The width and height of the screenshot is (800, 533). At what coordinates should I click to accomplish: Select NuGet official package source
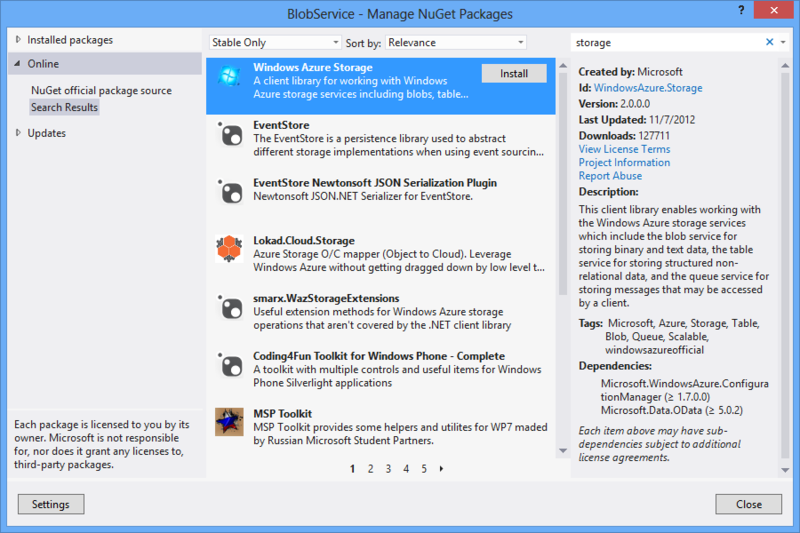tap(101, 90)
